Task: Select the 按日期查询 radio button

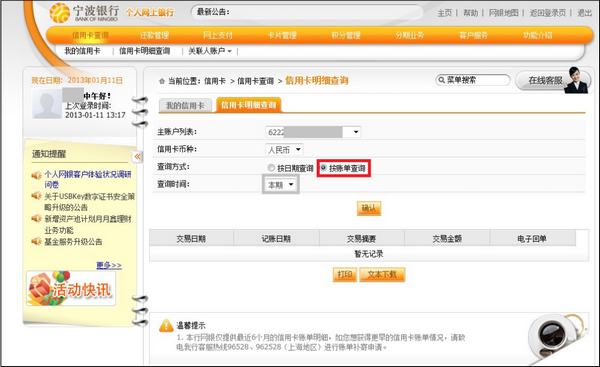Action: point(271,168)
